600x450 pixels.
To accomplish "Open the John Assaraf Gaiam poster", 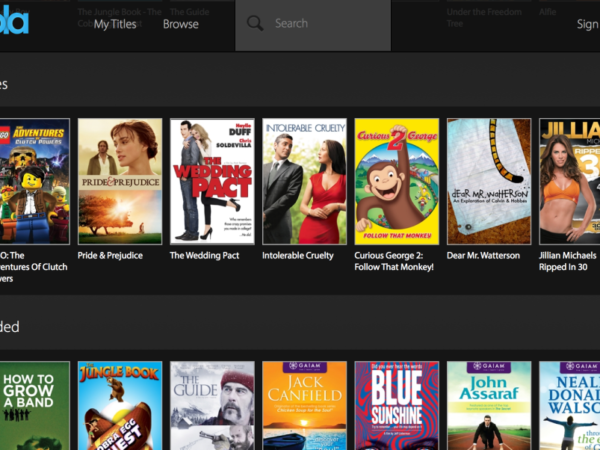I will [x=489, y=406].
